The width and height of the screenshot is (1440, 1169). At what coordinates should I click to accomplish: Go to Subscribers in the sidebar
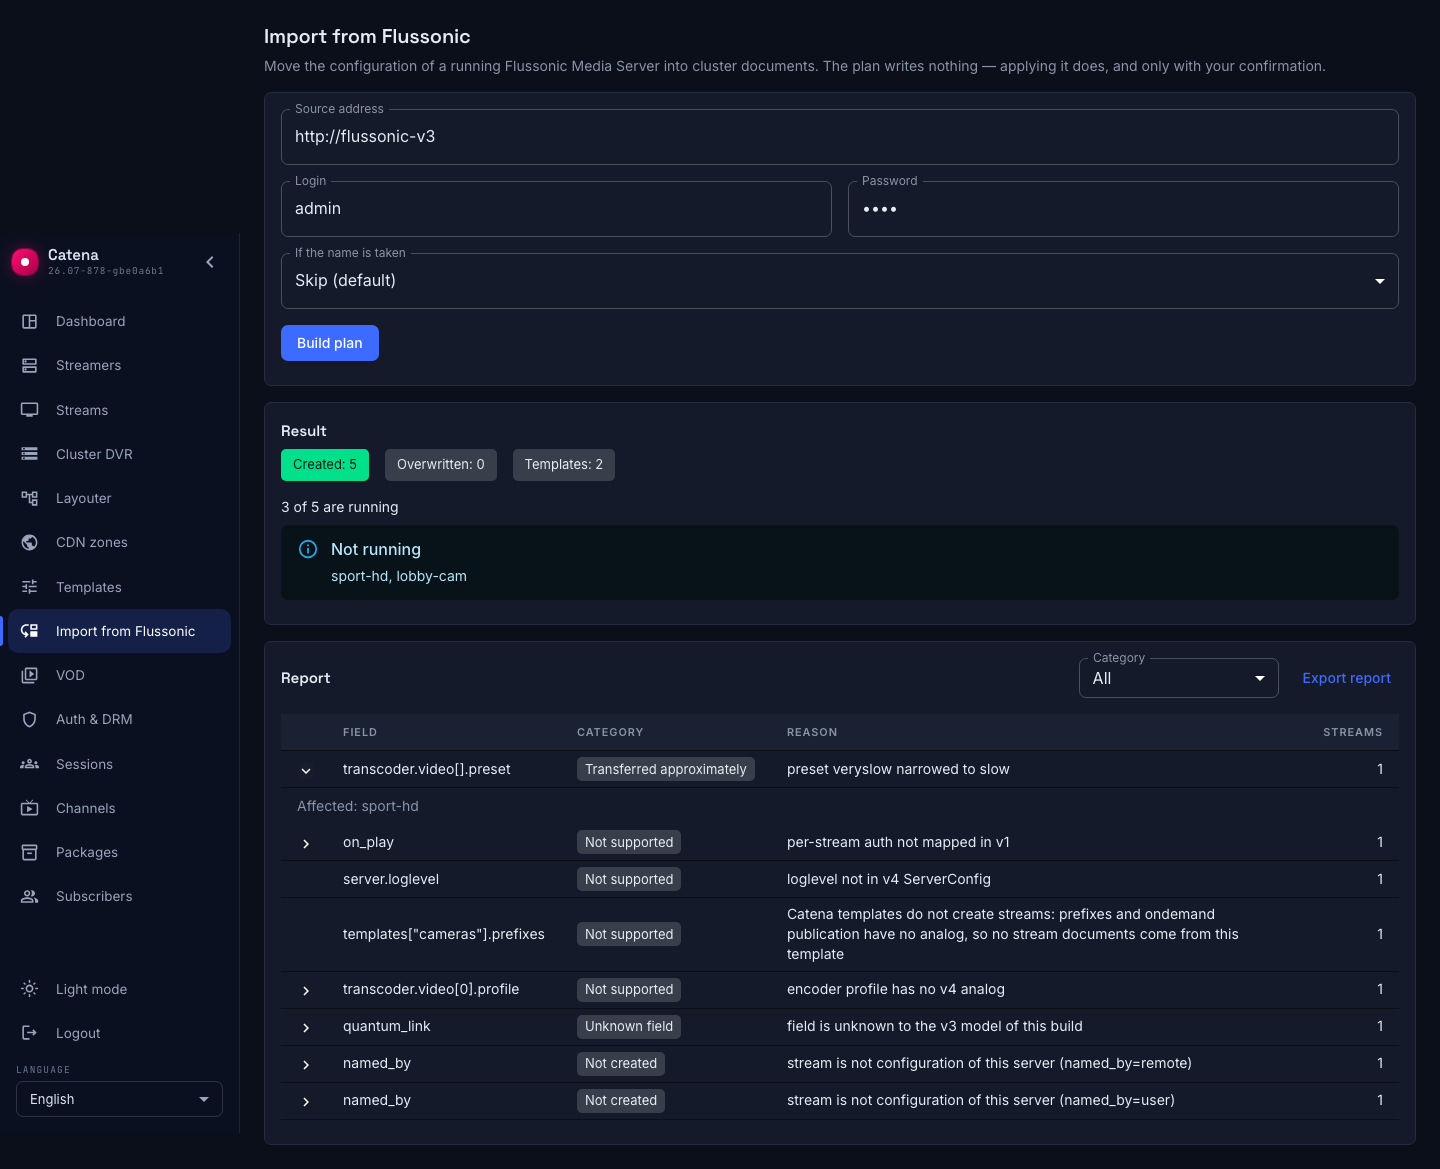[120, 896]
